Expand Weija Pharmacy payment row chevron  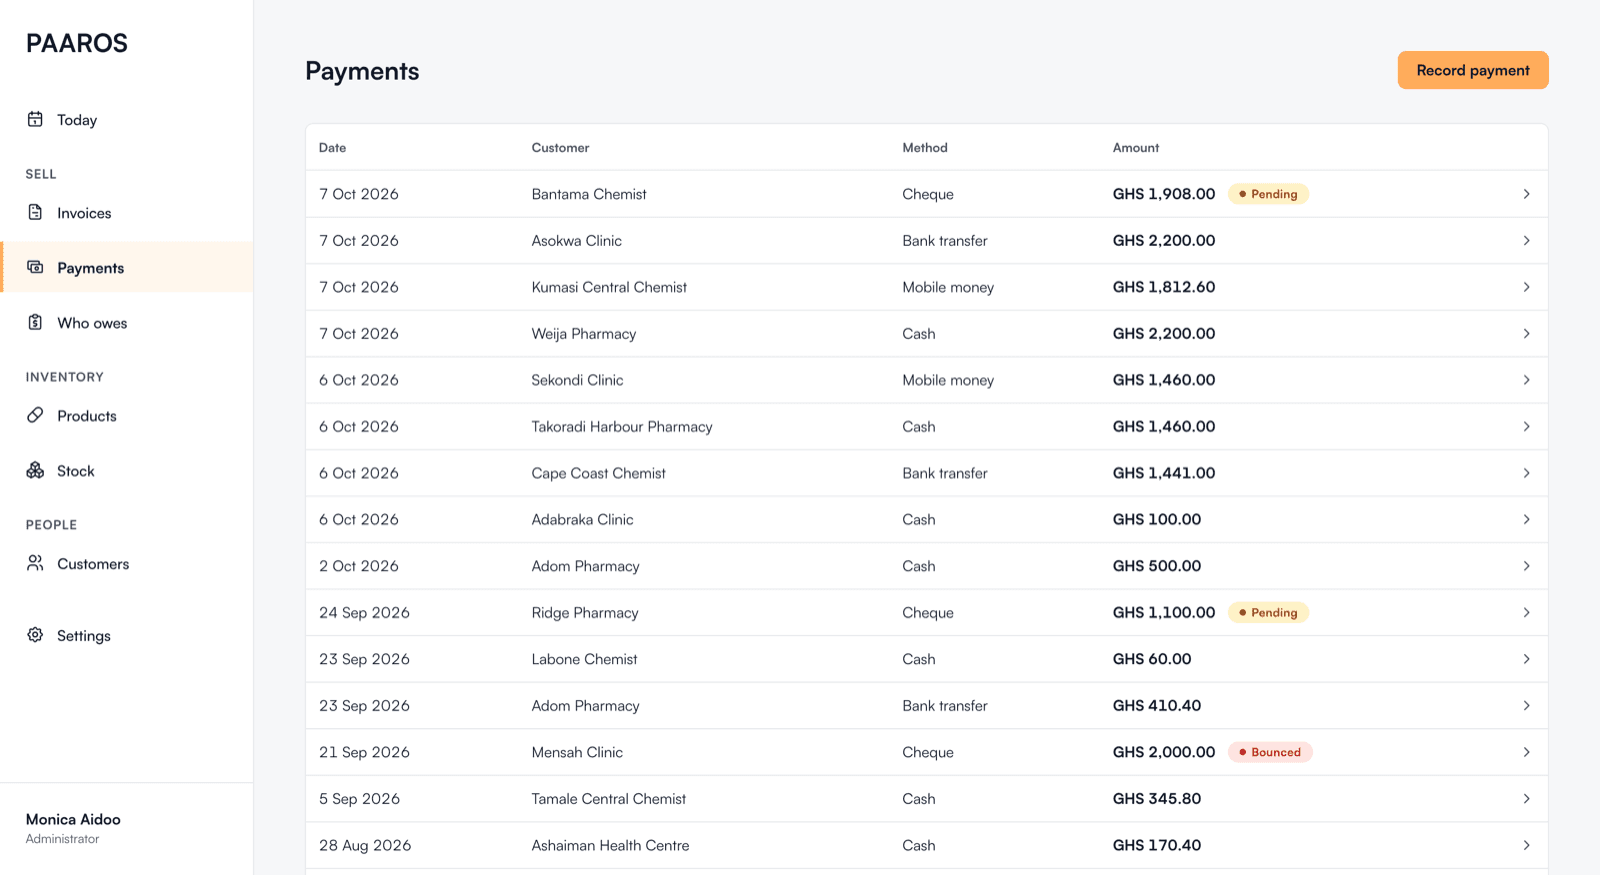pos(1526,333)
